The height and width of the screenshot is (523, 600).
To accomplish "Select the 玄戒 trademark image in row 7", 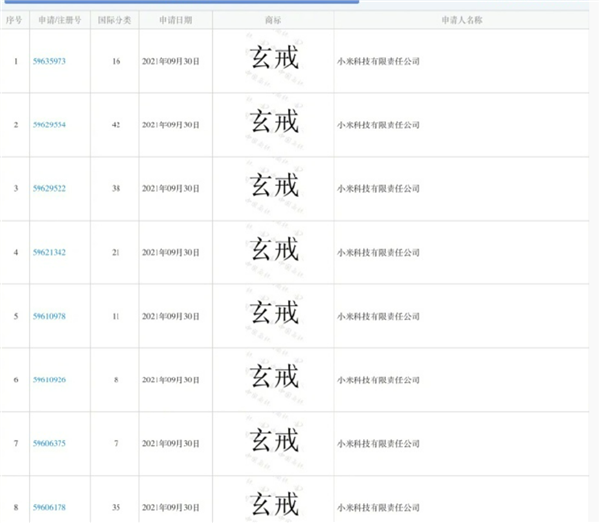I will 274,440.
